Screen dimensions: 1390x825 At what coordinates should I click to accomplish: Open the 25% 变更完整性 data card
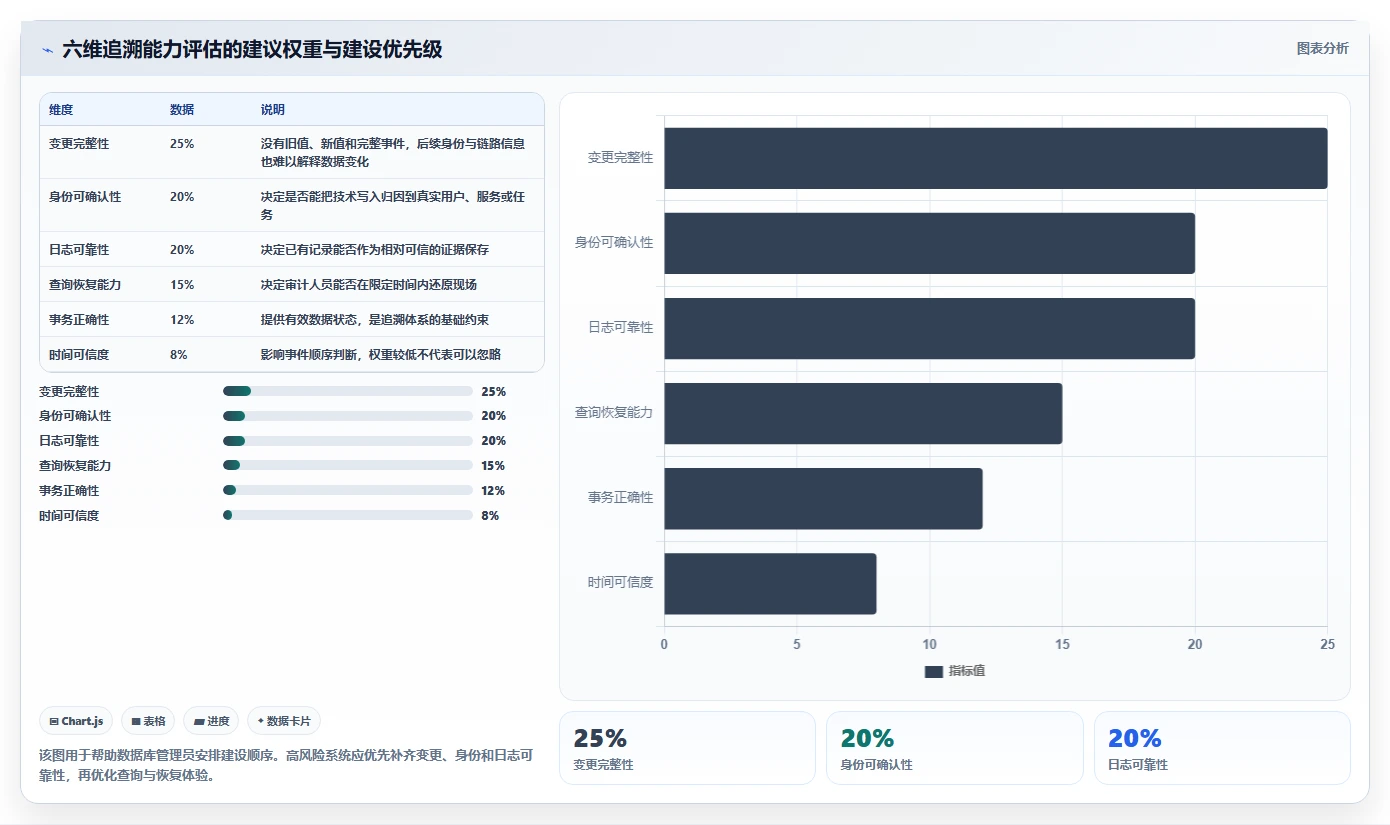coord(687,748)
